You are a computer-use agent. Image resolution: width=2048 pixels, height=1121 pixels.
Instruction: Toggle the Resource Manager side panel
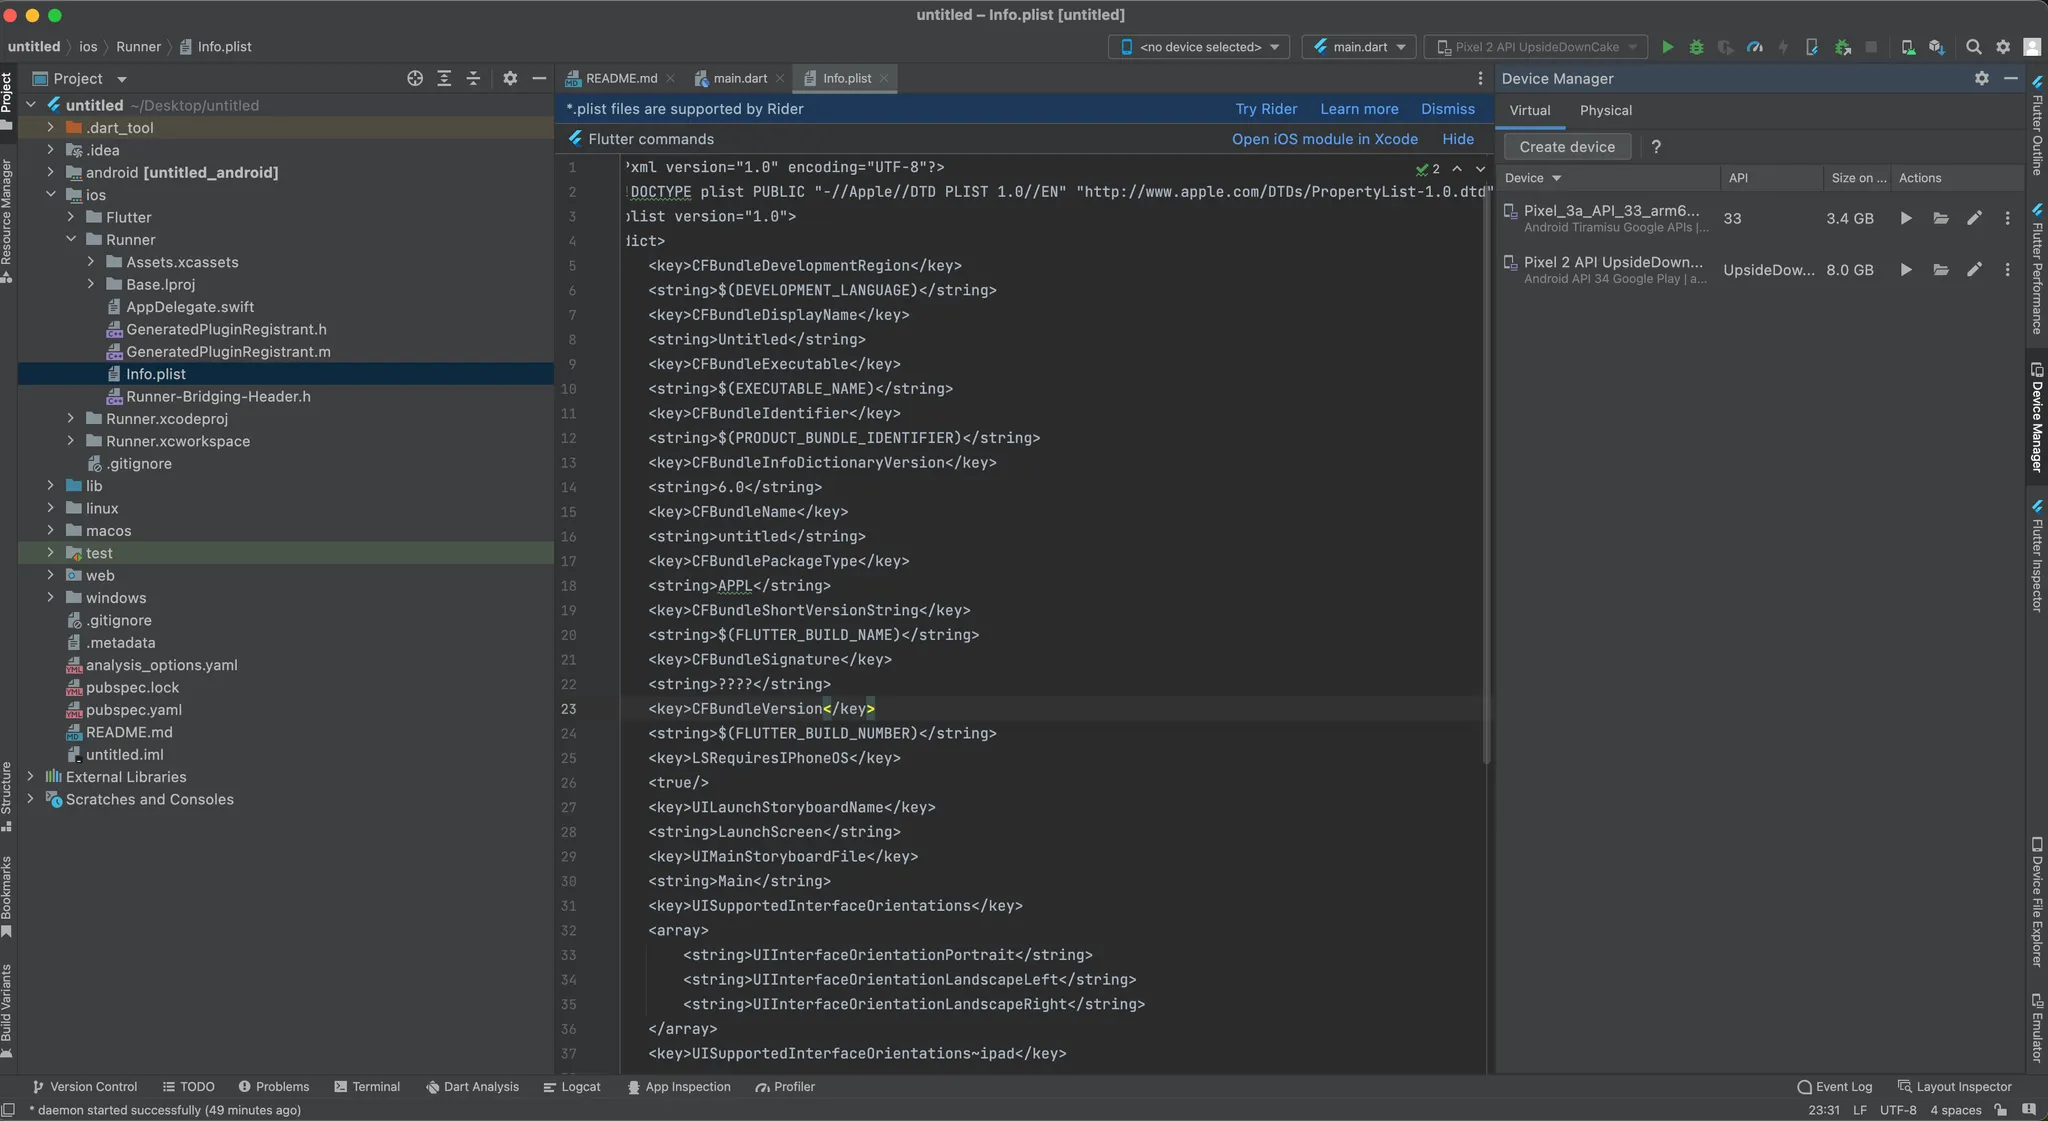7,220
